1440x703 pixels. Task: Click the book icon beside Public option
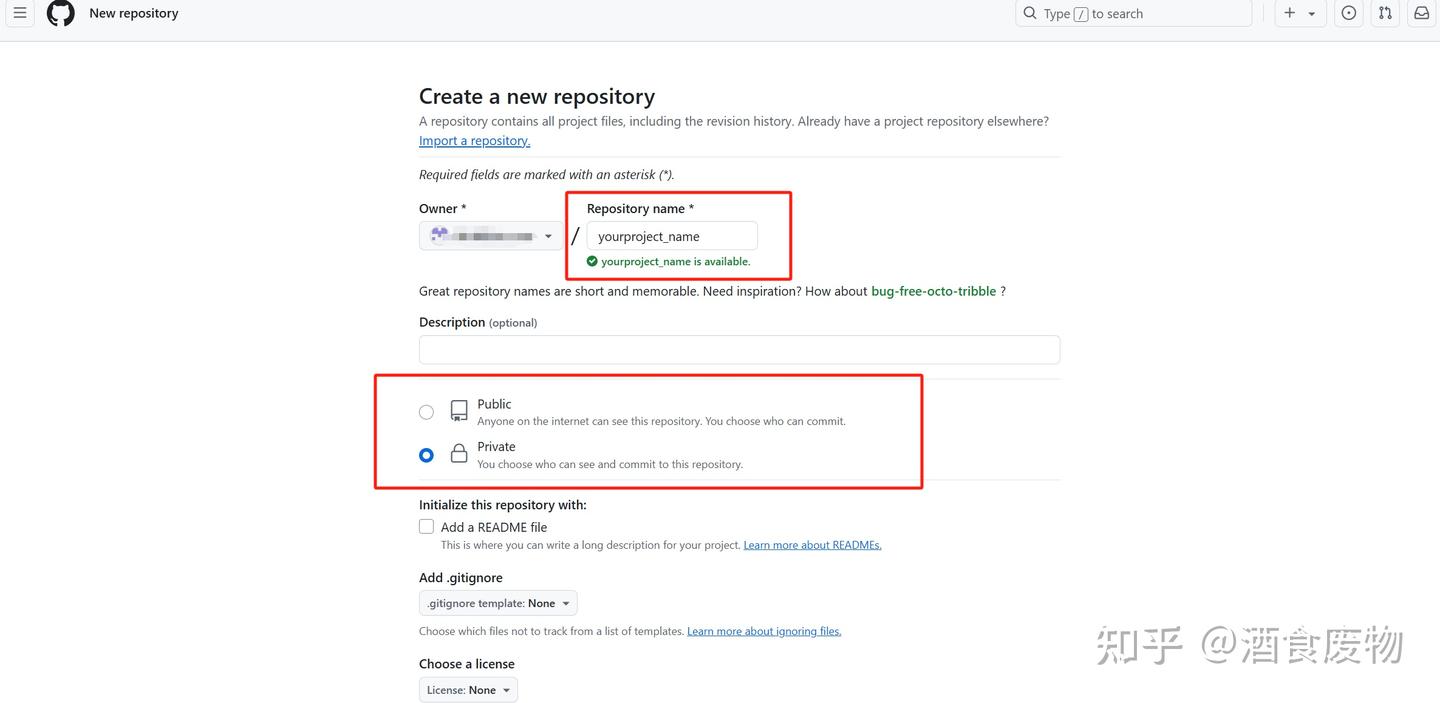coord(458,410)
